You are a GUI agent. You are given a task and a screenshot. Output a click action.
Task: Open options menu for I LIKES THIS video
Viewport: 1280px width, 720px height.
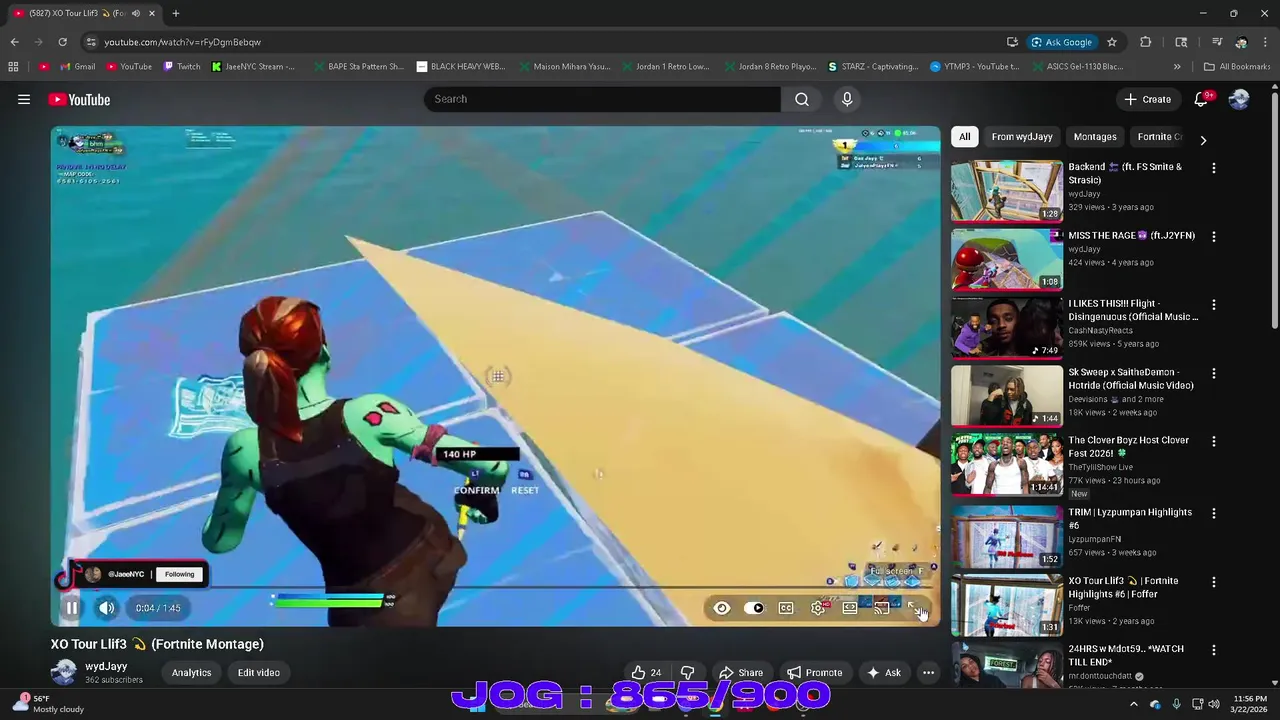[x=1214, y=305]
